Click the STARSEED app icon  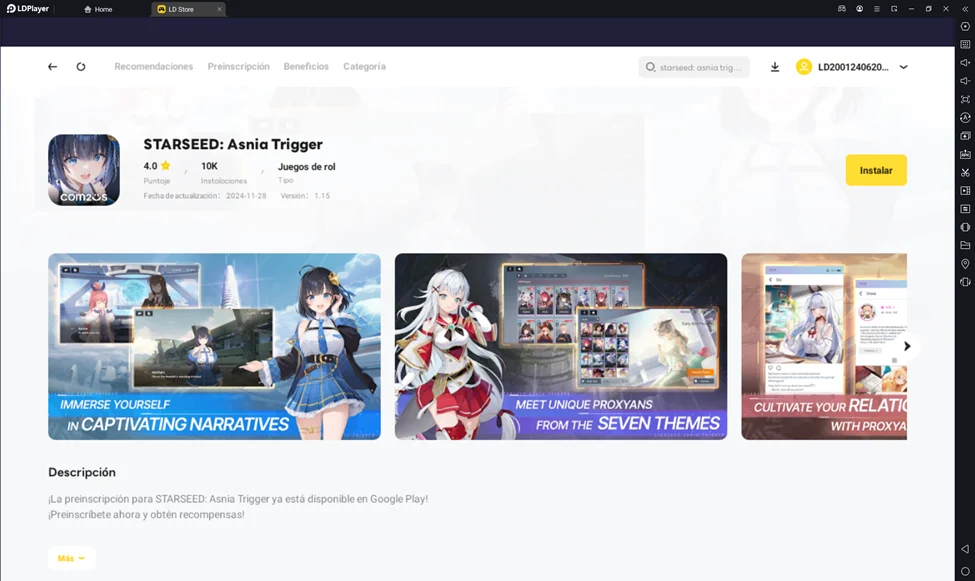[84, 170]
